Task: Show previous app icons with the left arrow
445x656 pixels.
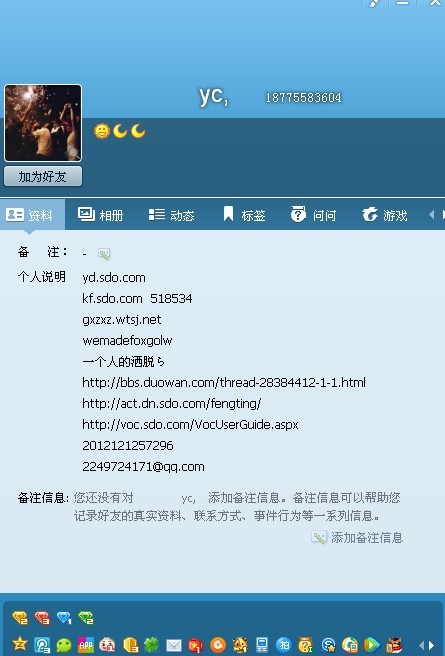Action: (x=422, y=646)
